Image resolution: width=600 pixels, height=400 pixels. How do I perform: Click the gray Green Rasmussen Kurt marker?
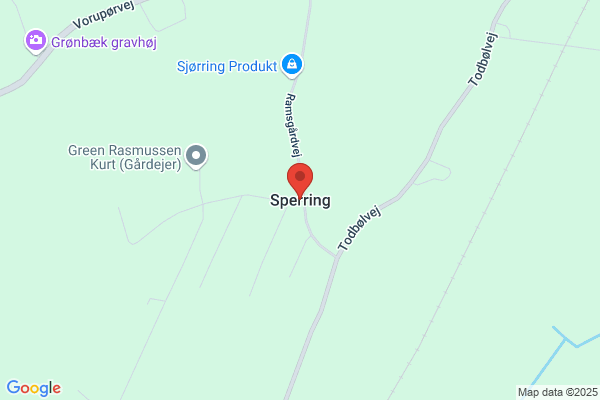point(196,156)
